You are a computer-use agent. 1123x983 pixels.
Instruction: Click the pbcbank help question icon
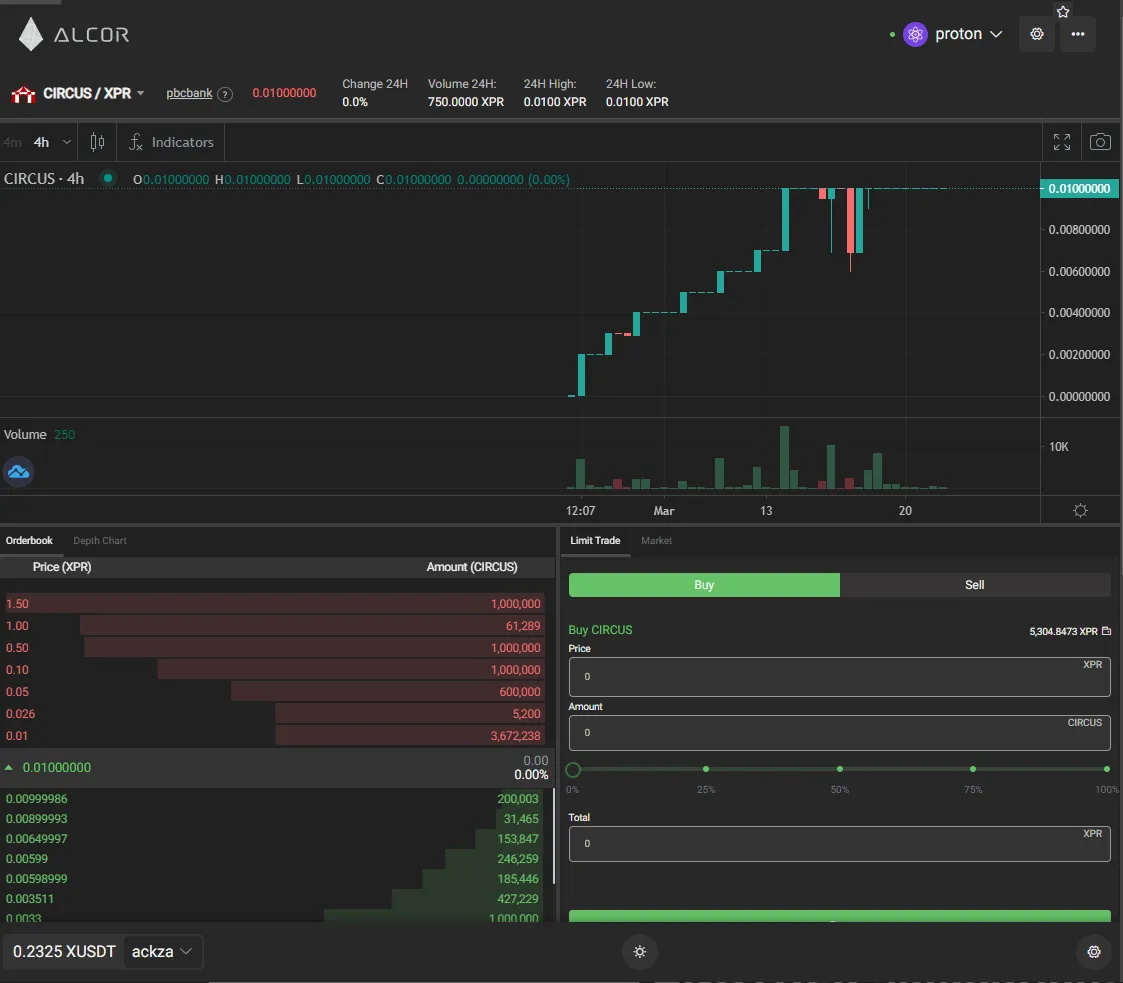(x=225, y=94)
